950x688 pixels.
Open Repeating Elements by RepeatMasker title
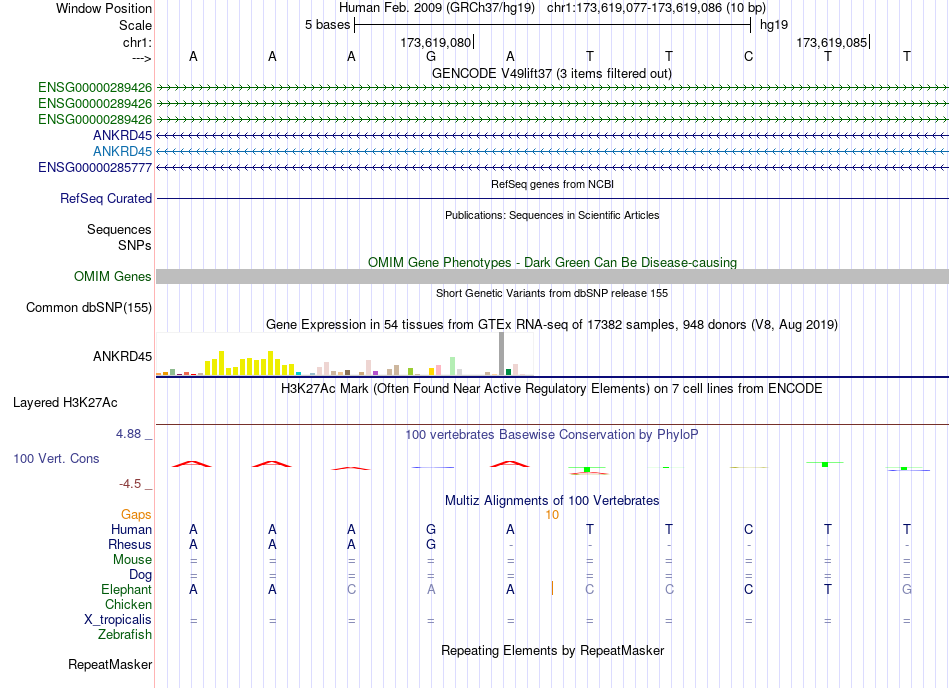pyautogui.click(x=552, y=650)
